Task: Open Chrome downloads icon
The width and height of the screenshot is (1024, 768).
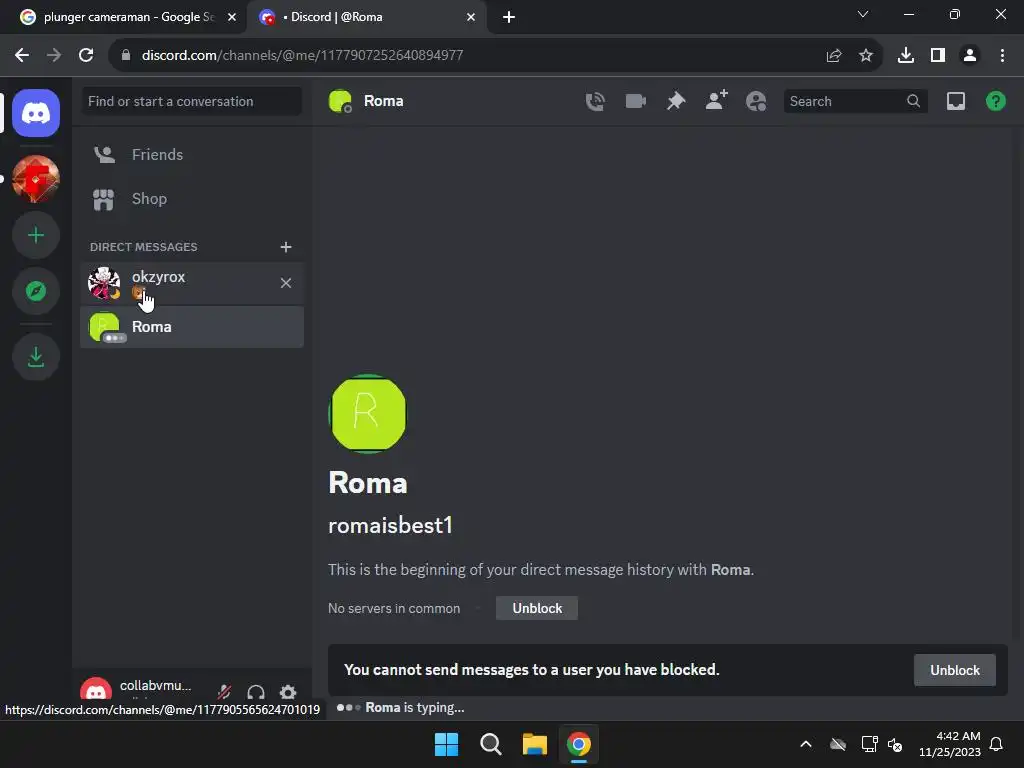Action: (906, 56)
